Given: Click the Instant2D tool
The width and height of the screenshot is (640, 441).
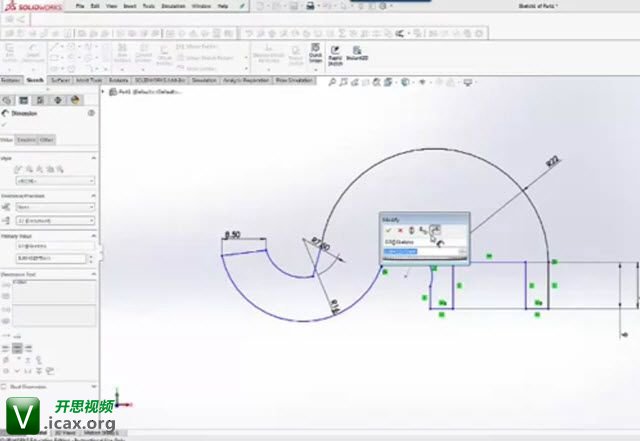Looking at the screenshot, I should [357, 53].
